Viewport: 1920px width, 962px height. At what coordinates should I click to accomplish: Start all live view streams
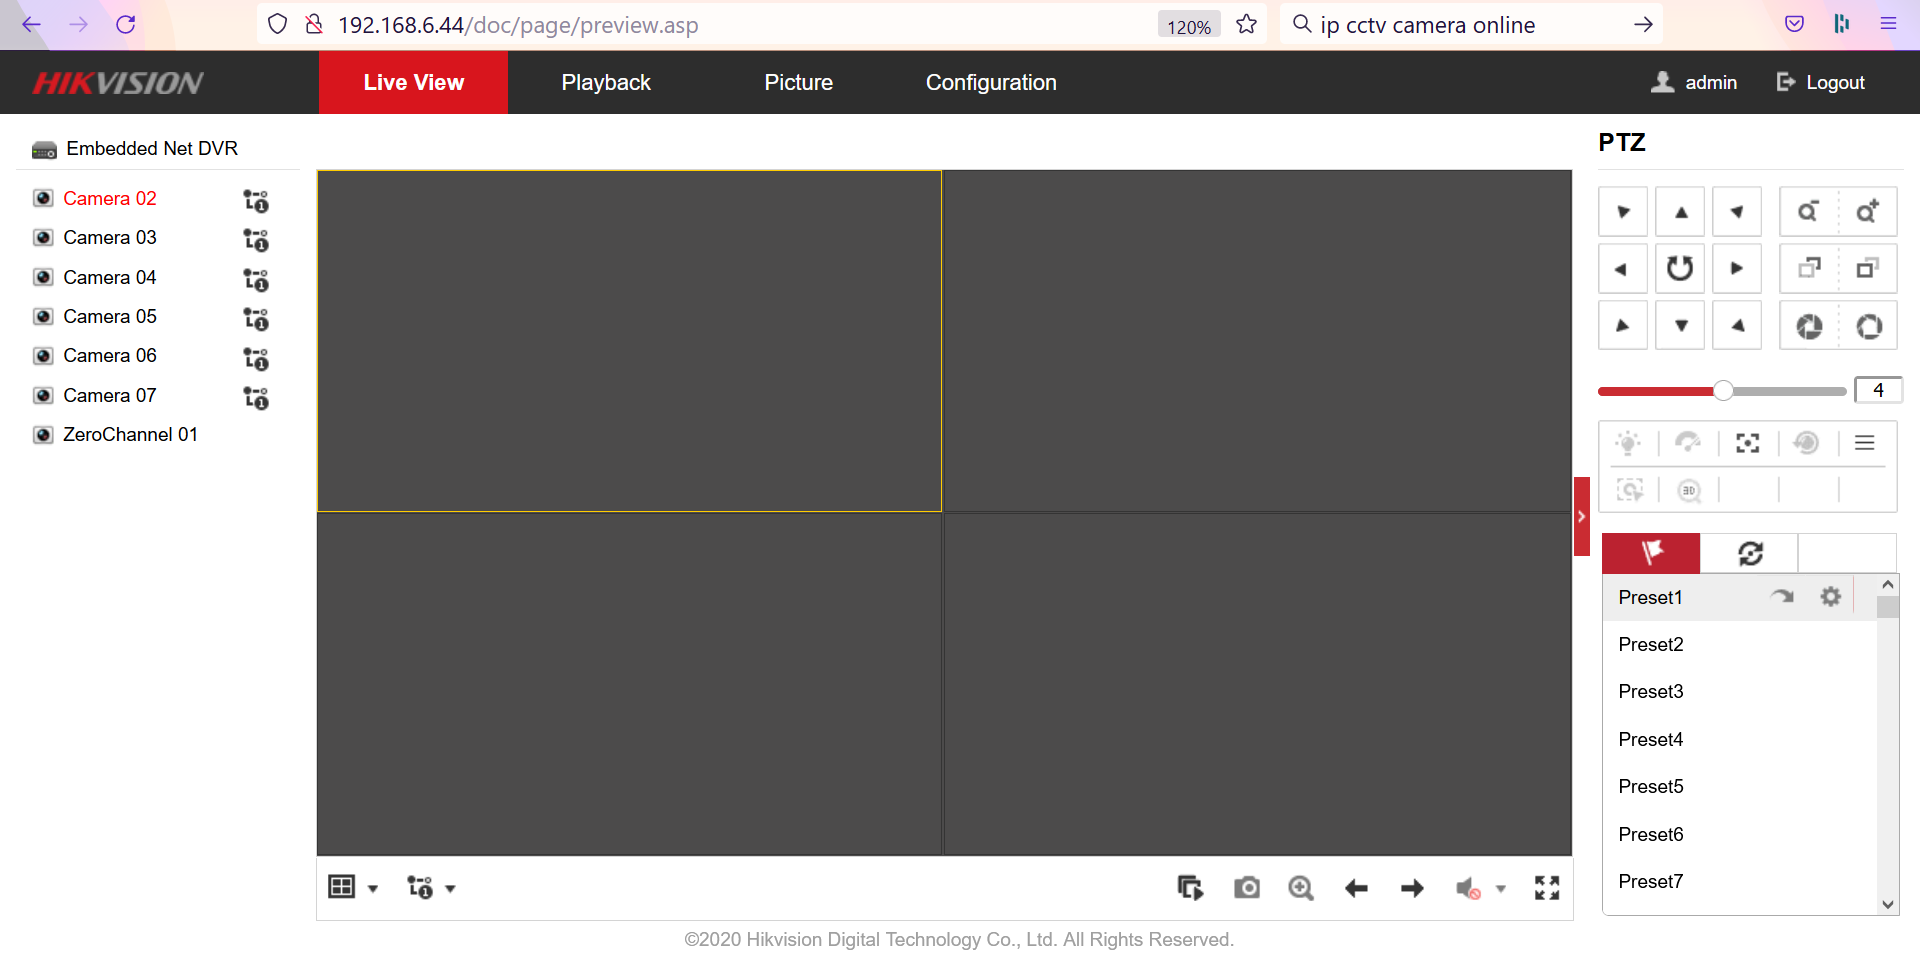tap(1190, 888)
